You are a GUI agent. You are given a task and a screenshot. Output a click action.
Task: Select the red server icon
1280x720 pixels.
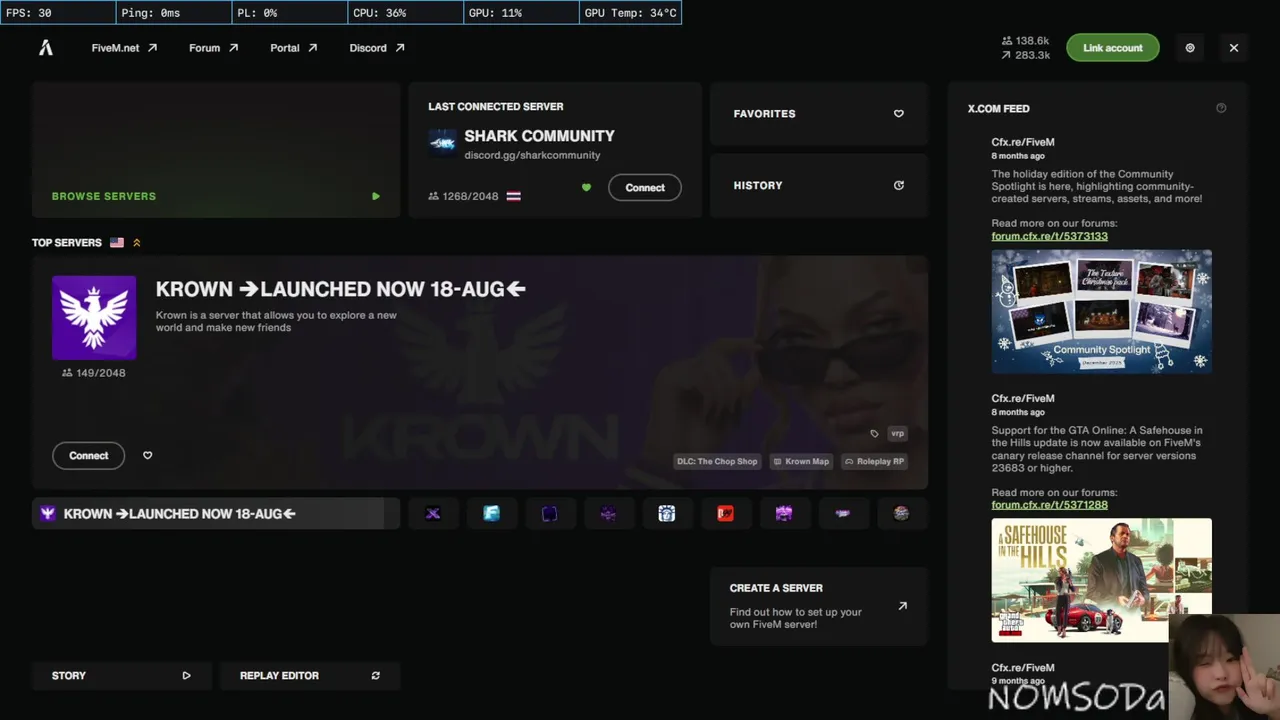(725, 514)
